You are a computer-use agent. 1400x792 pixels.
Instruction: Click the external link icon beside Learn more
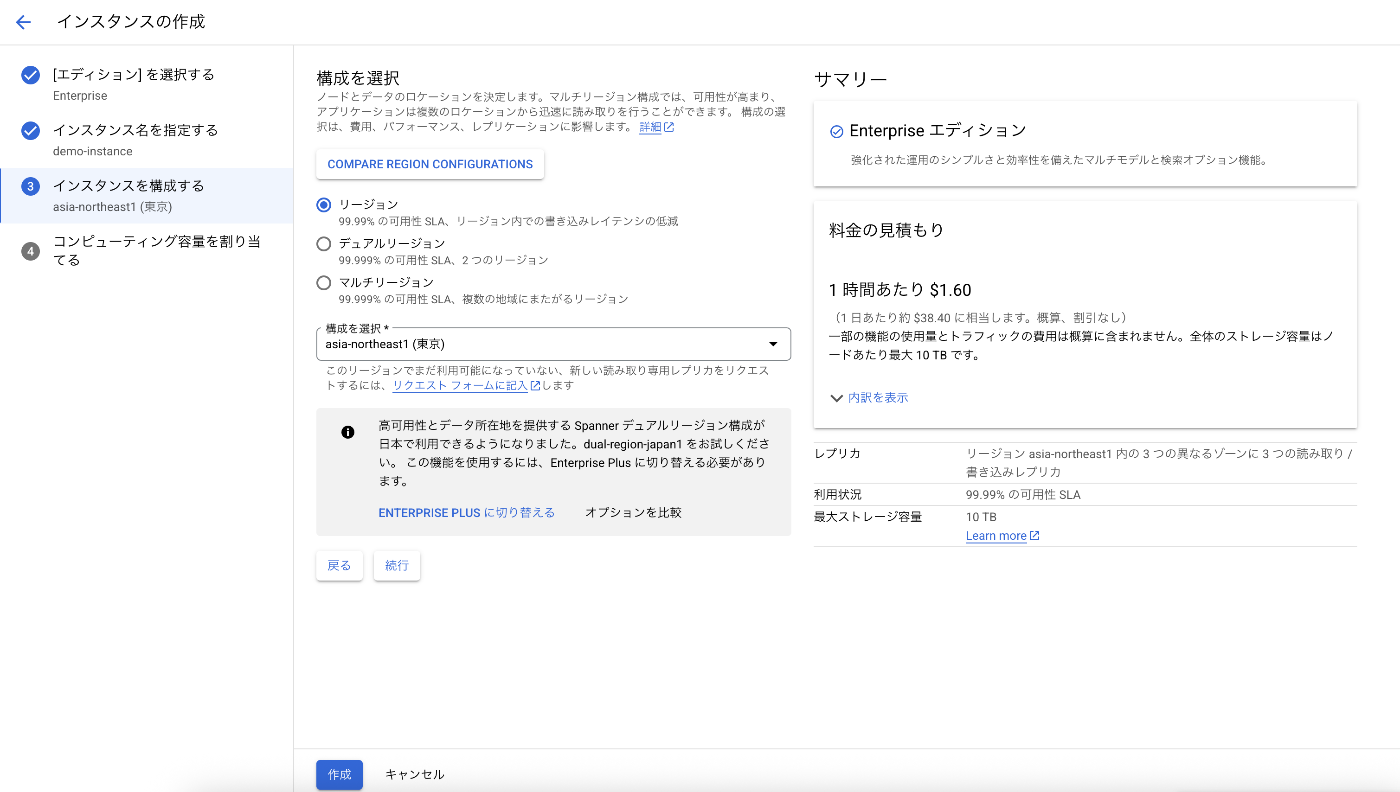[1035, 536]
